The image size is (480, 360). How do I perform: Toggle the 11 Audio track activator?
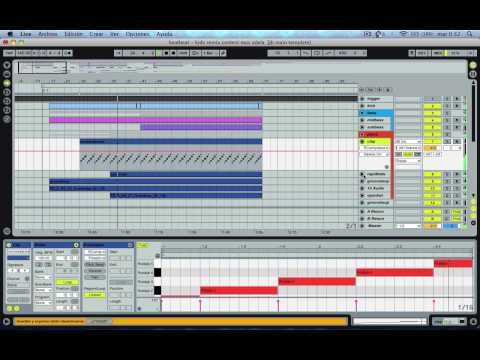432,188
